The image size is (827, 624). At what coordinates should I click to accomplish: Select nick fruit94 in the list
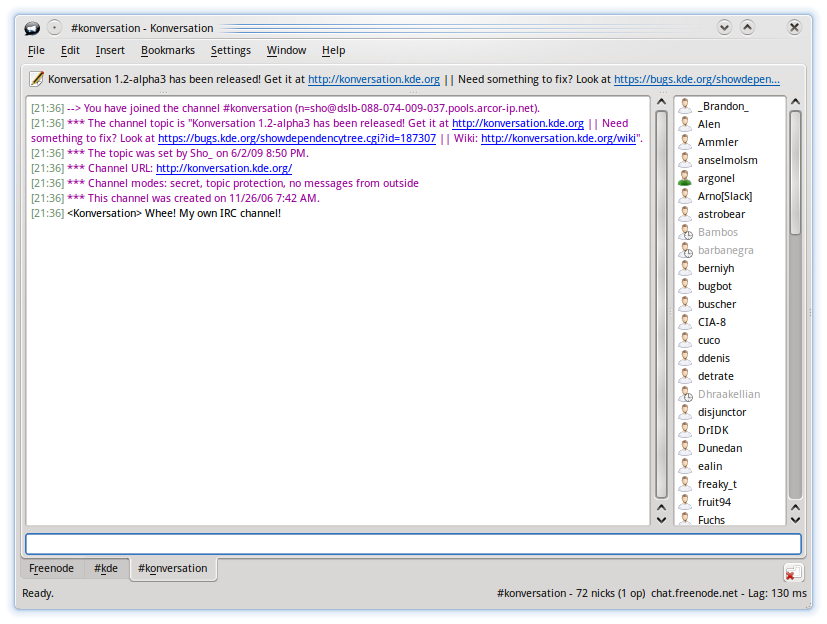point(714,502)
